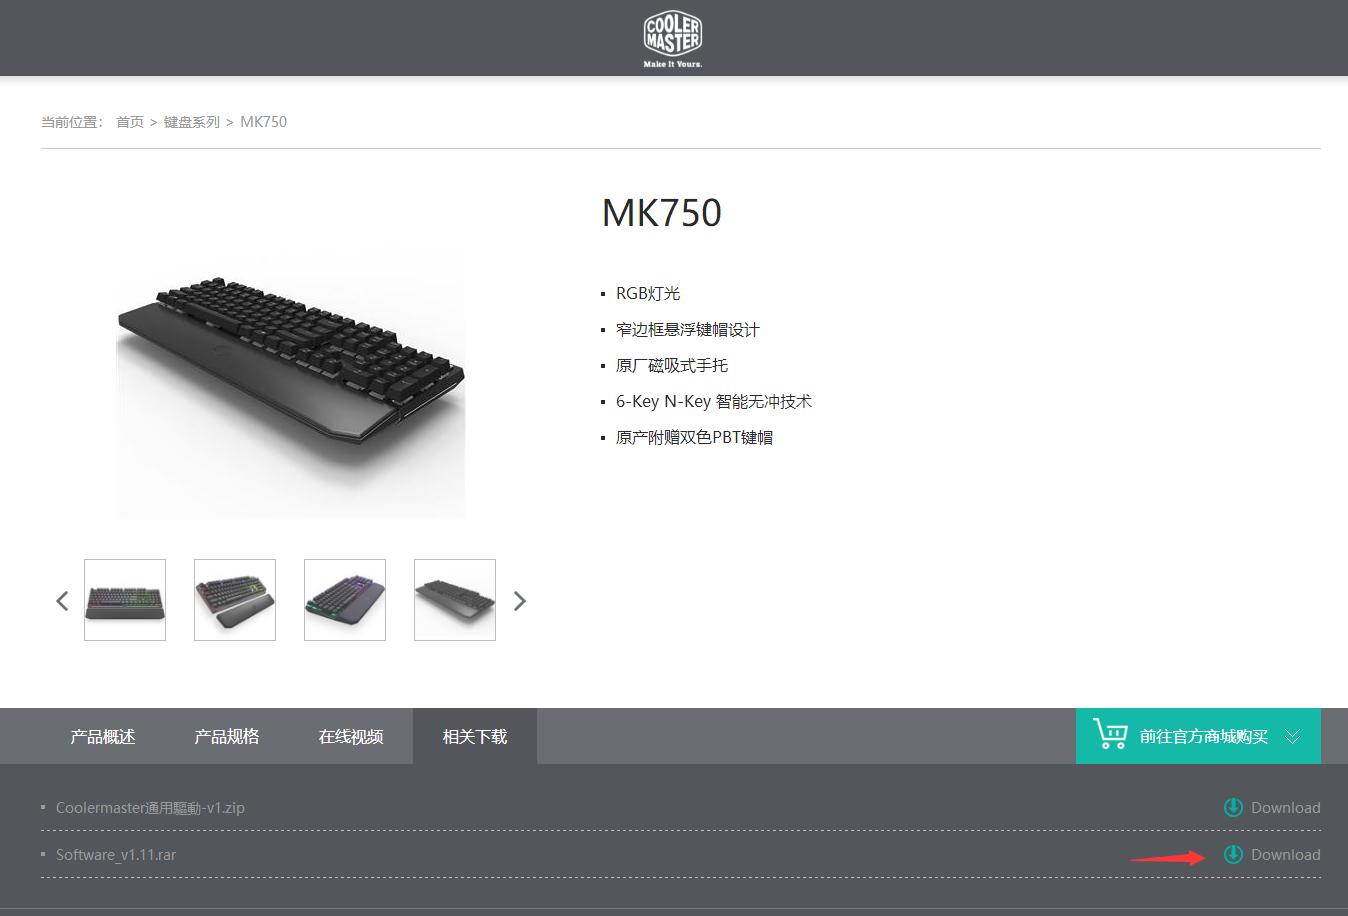The height and width of the screenshot is (916, 1348).
Task: Open the 产品规格 tab
Action: [x=227, y=736]
